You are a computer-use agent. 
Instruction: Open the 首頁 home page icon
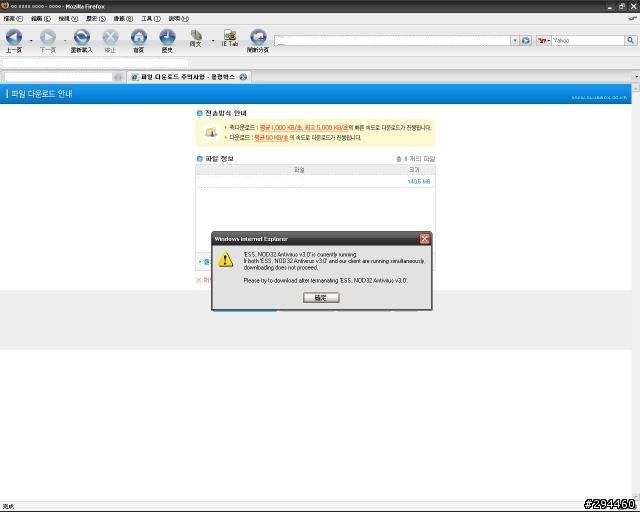pos(139,37)
